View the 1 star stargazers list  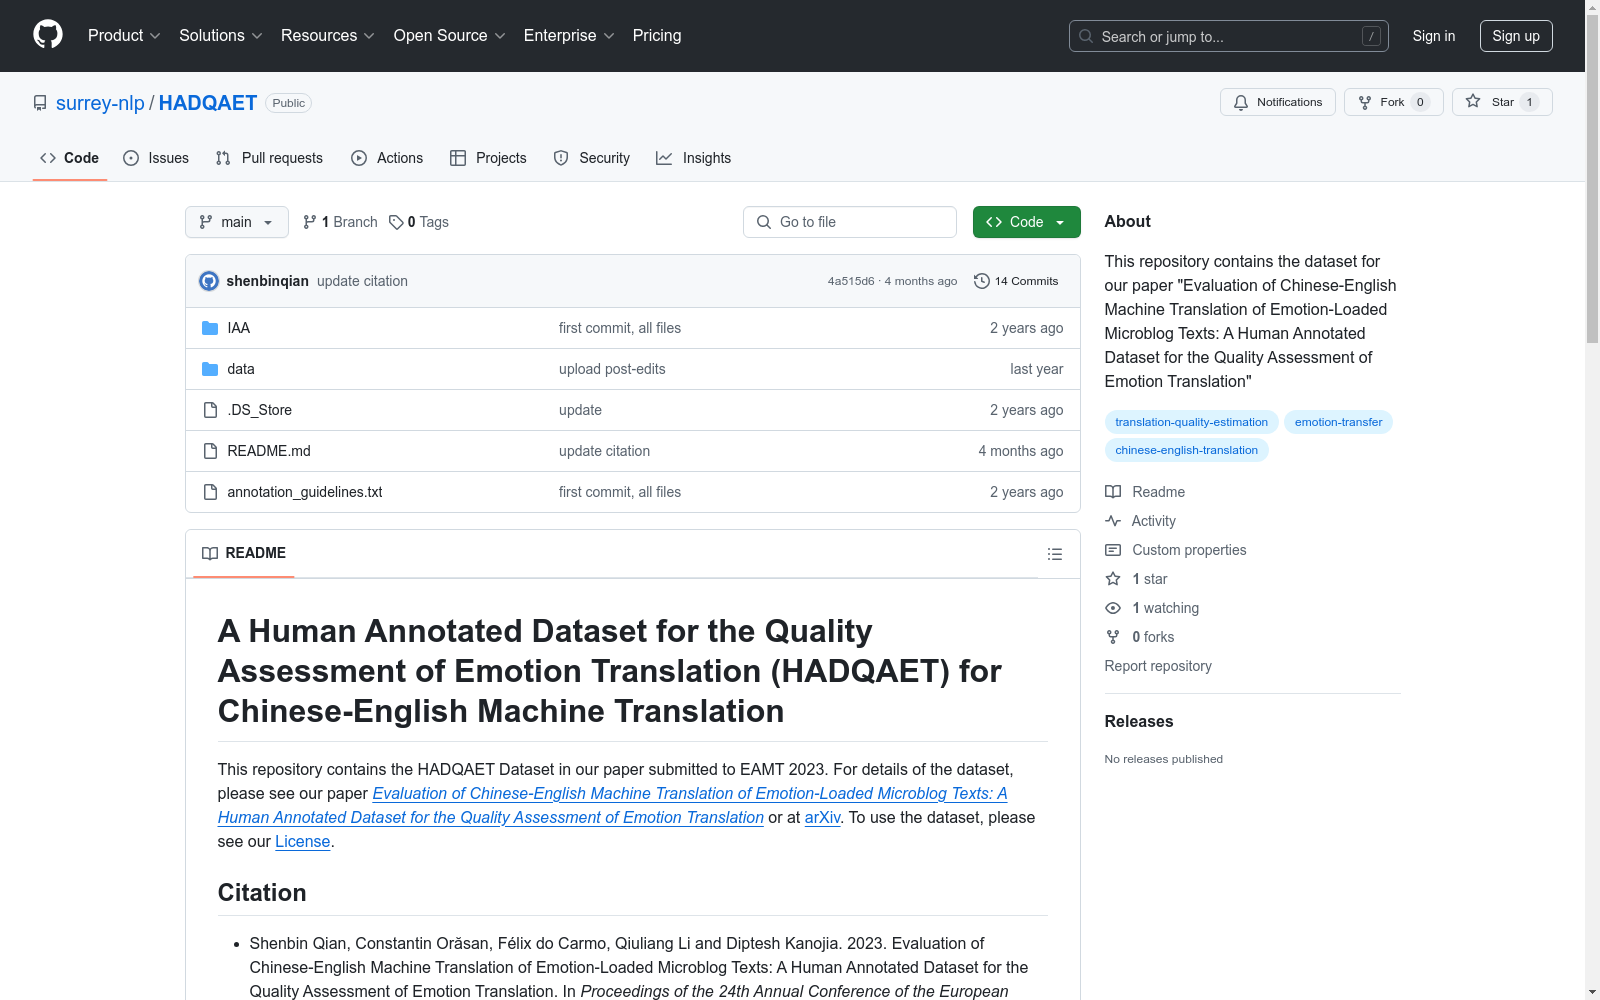point(1136,579)
